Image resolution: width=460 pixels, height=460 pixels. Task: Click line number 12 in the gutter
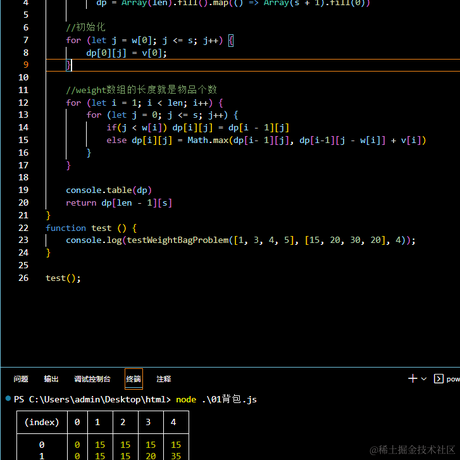pos(23,103)
